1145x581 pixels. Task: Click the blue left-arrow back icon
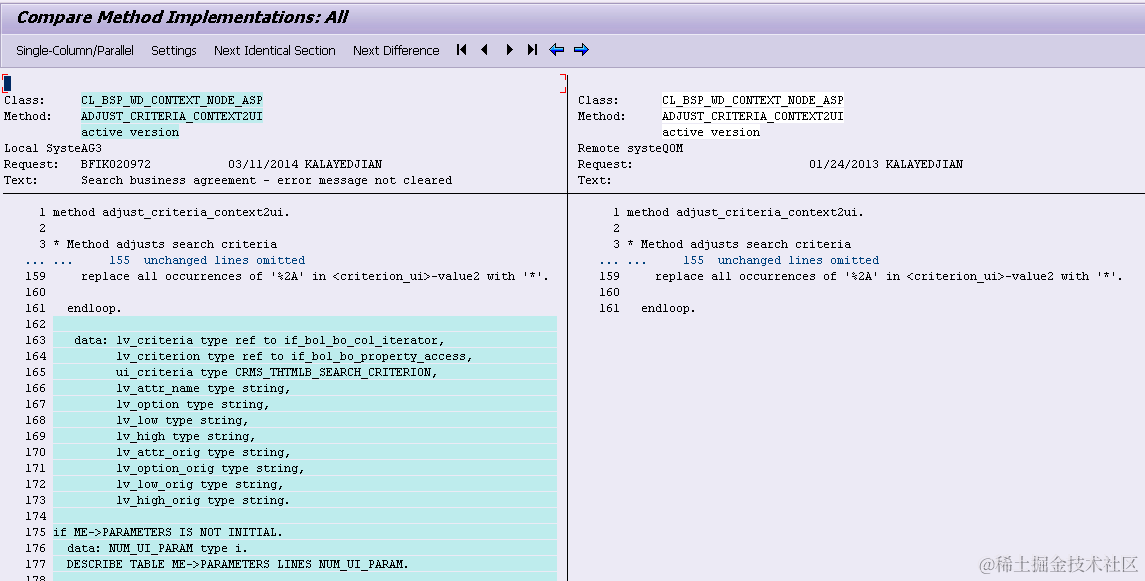pyautogui.click(x=558, y=50)
